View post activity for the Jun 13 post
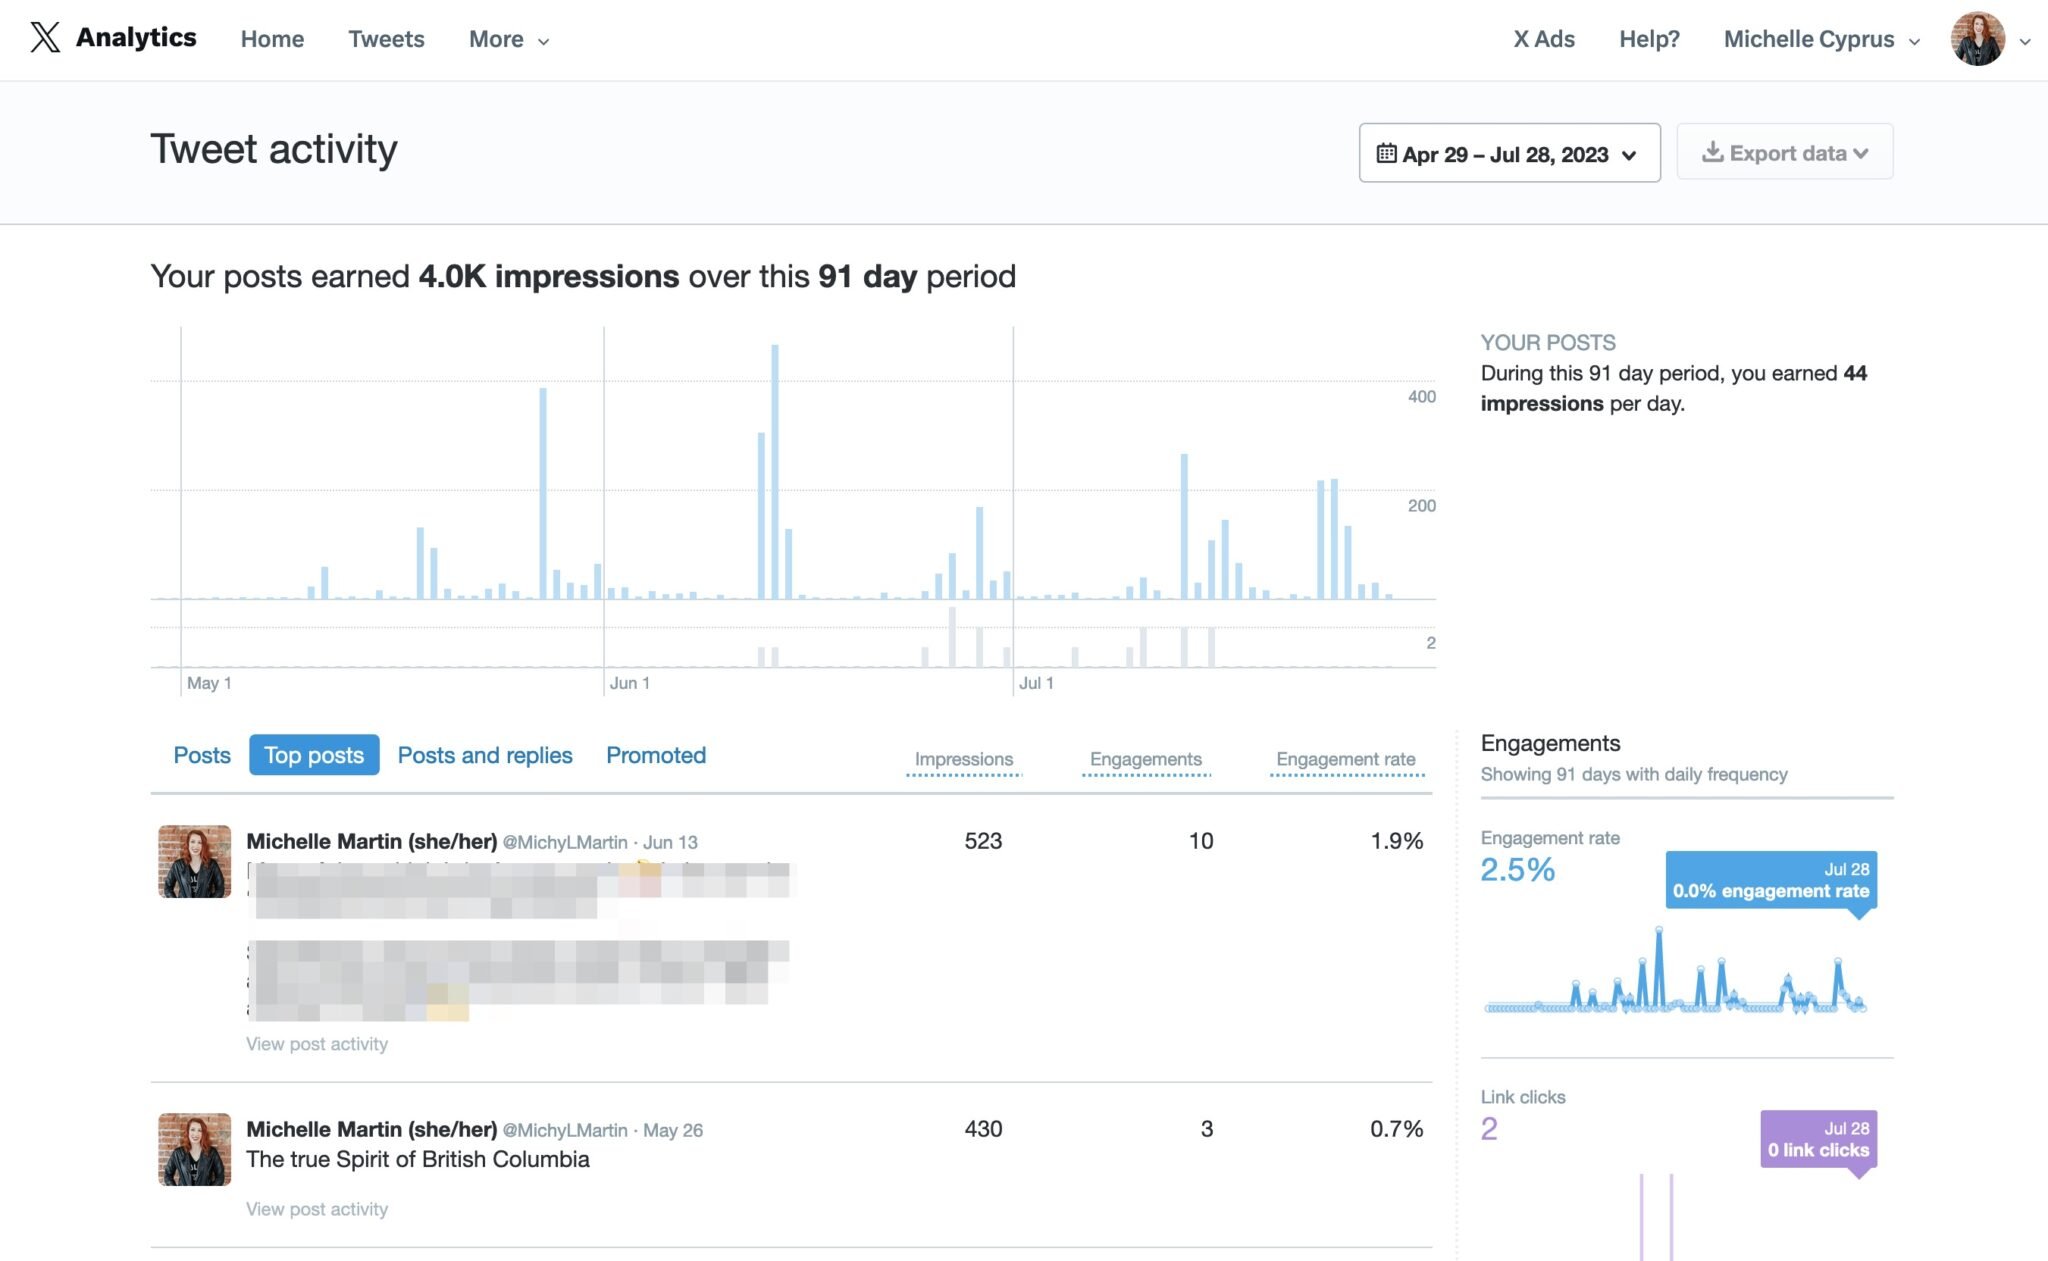 [x=317, y=1043]
